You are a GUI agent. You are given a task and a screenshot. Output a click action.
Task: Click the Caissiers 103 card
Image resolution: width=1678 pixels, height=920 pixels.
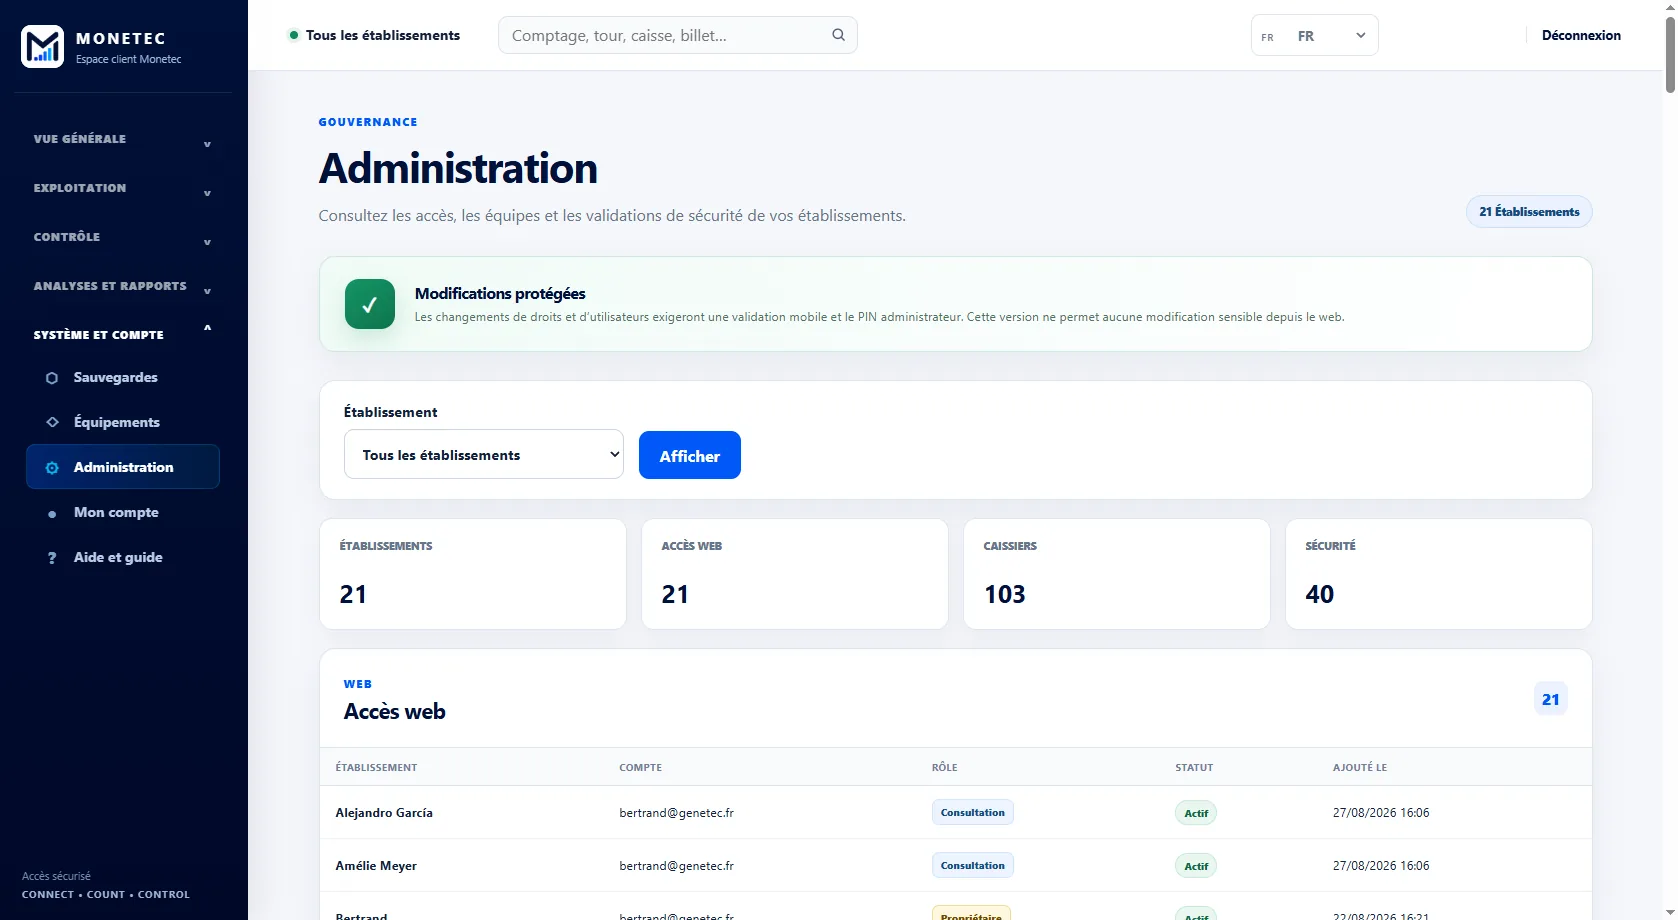[1117, 574]
